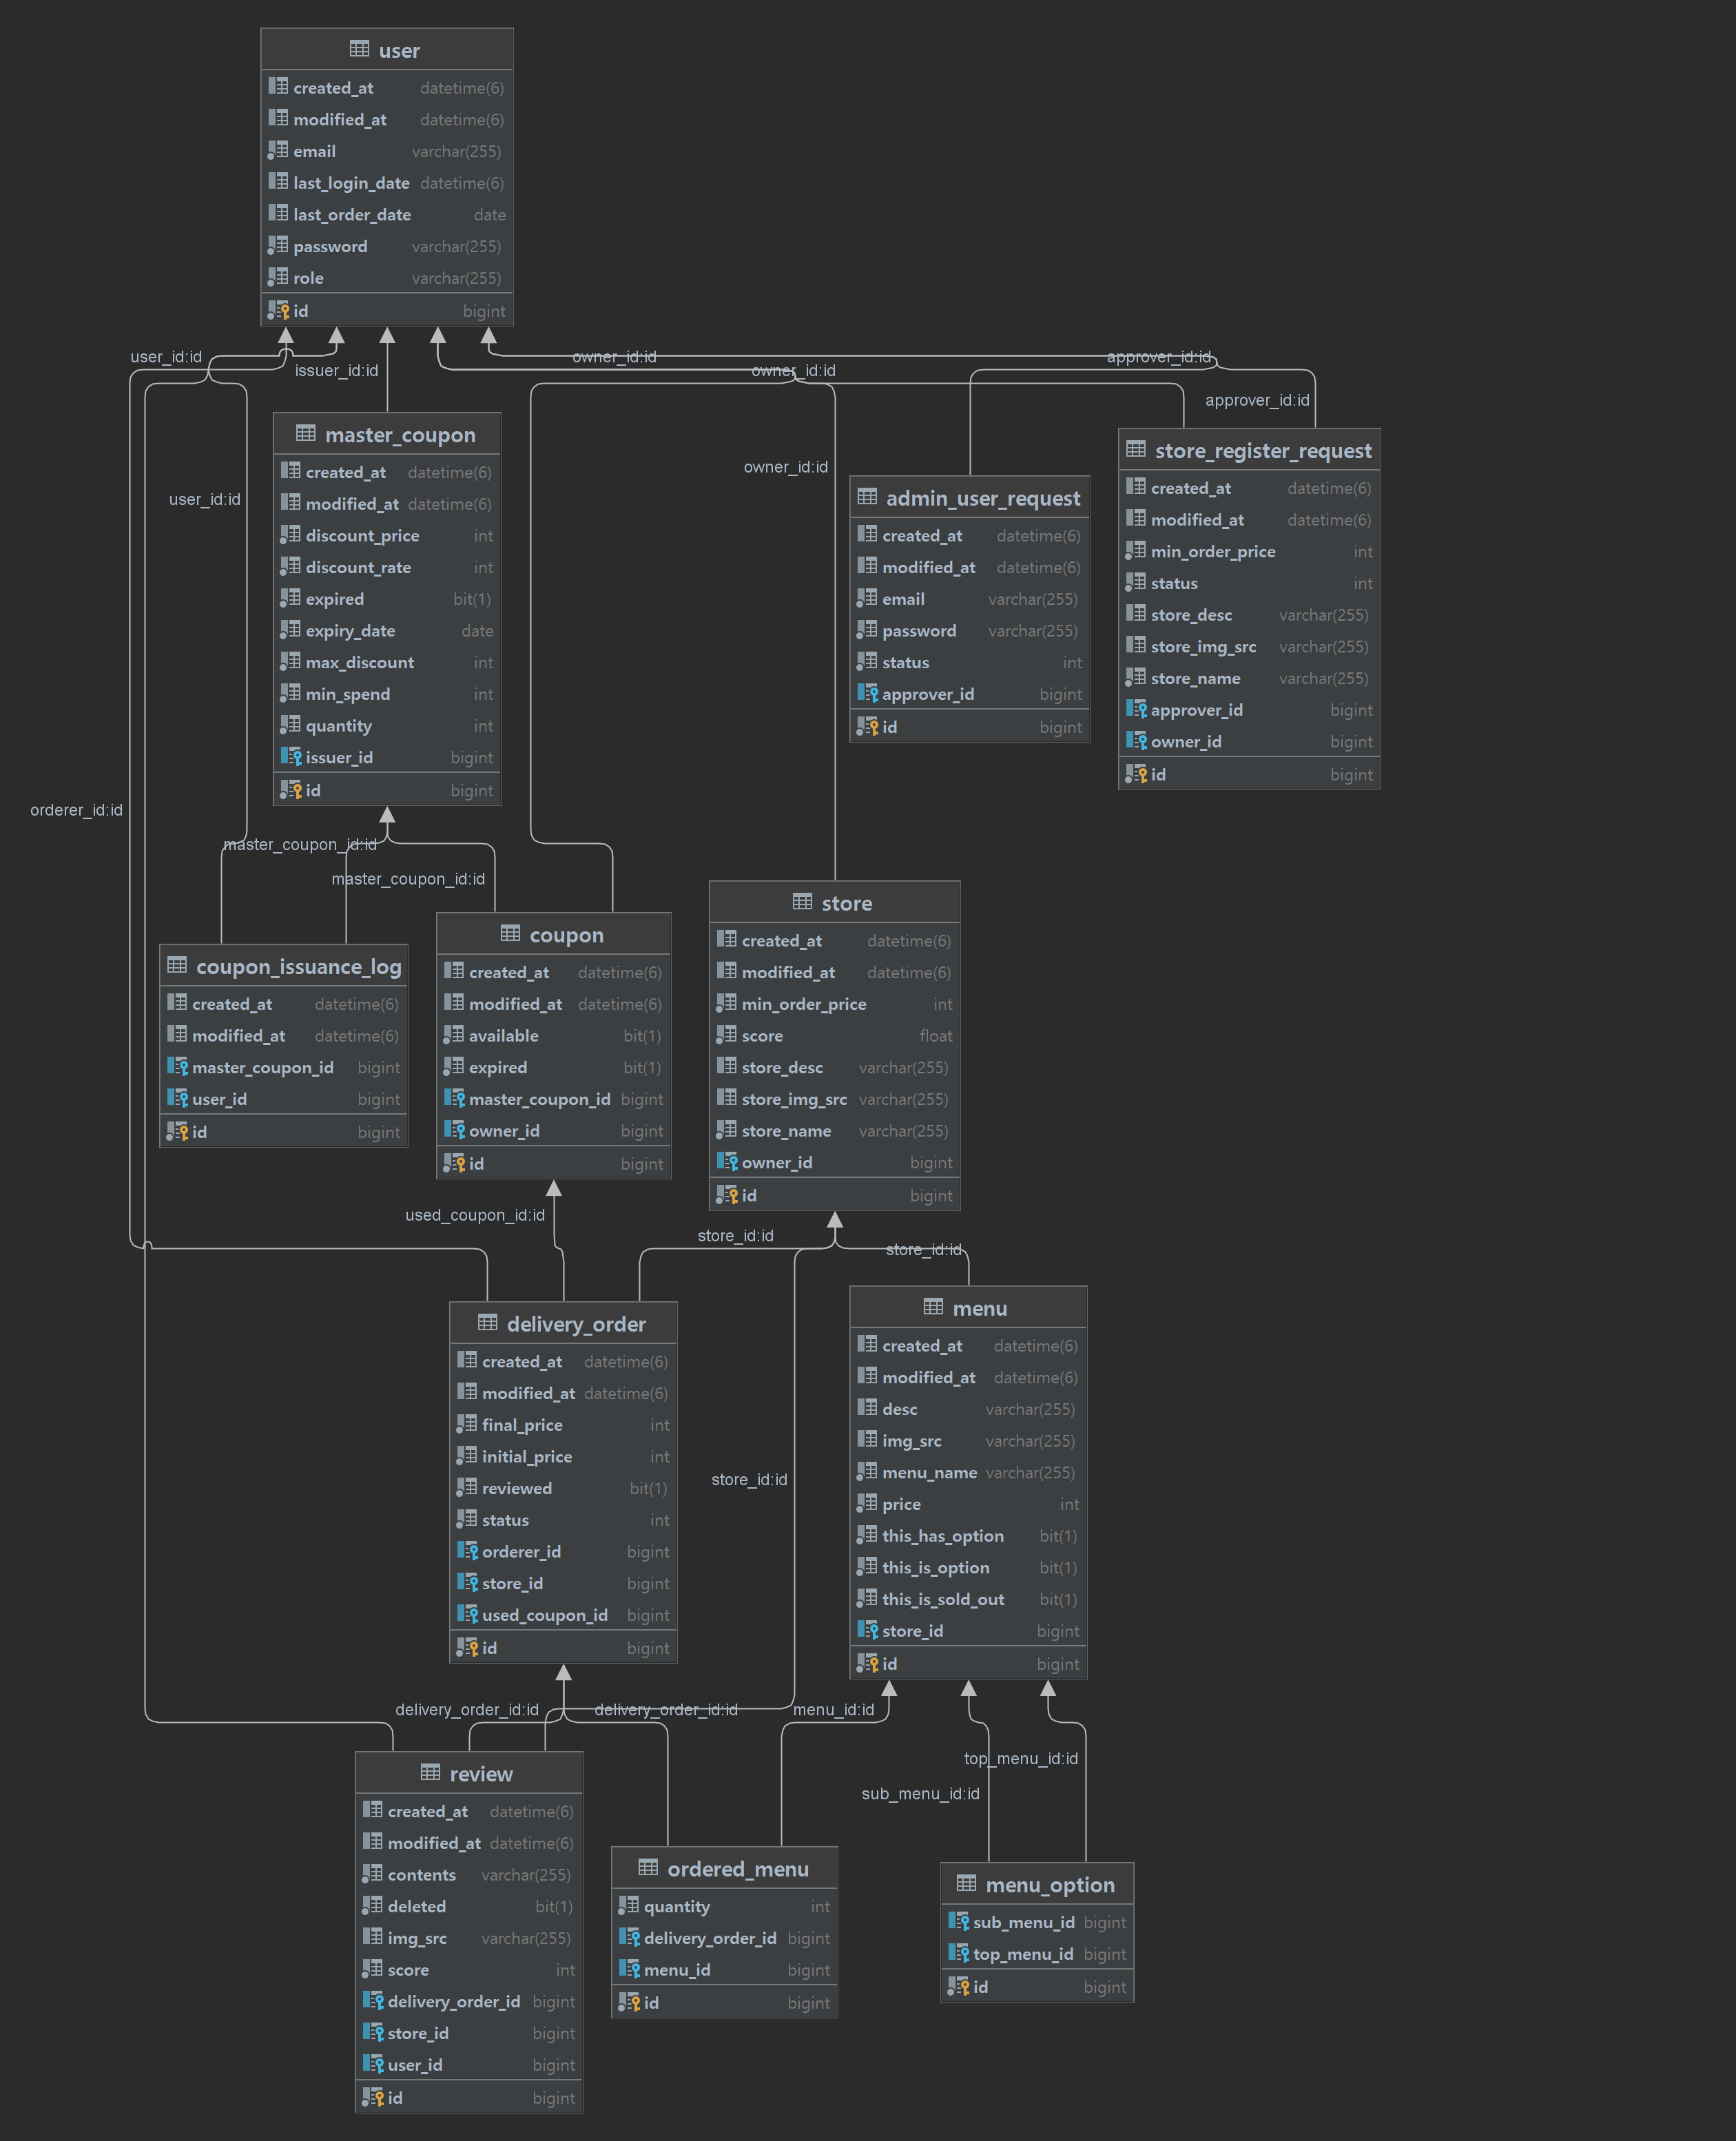Click the menu_option table header icon
1736x2141 pixels.
click(x=966, y=1884)
